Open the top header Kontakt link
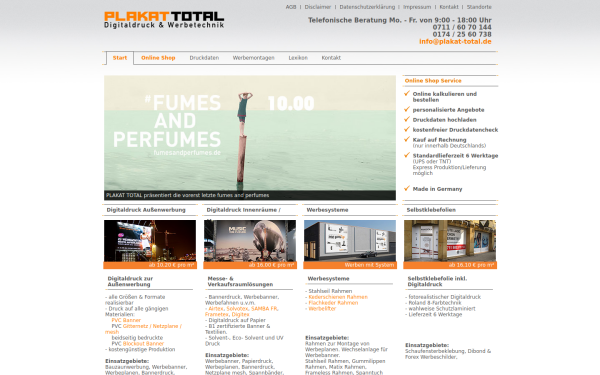This screenshot has width=600, height=375. coord(449,7)
